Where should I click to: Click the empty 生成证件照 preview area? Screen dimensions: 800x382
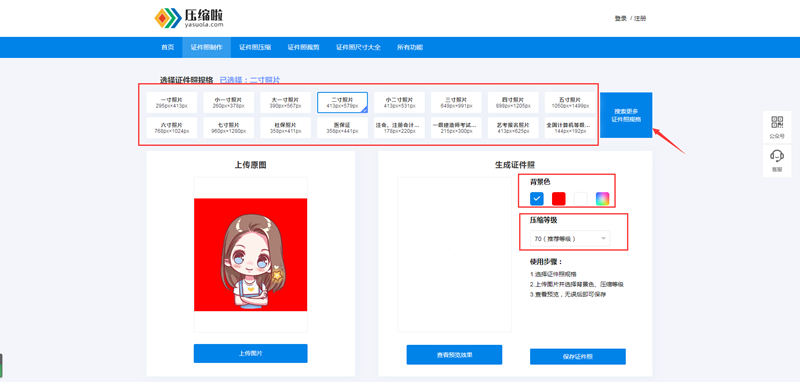[454, 254]
